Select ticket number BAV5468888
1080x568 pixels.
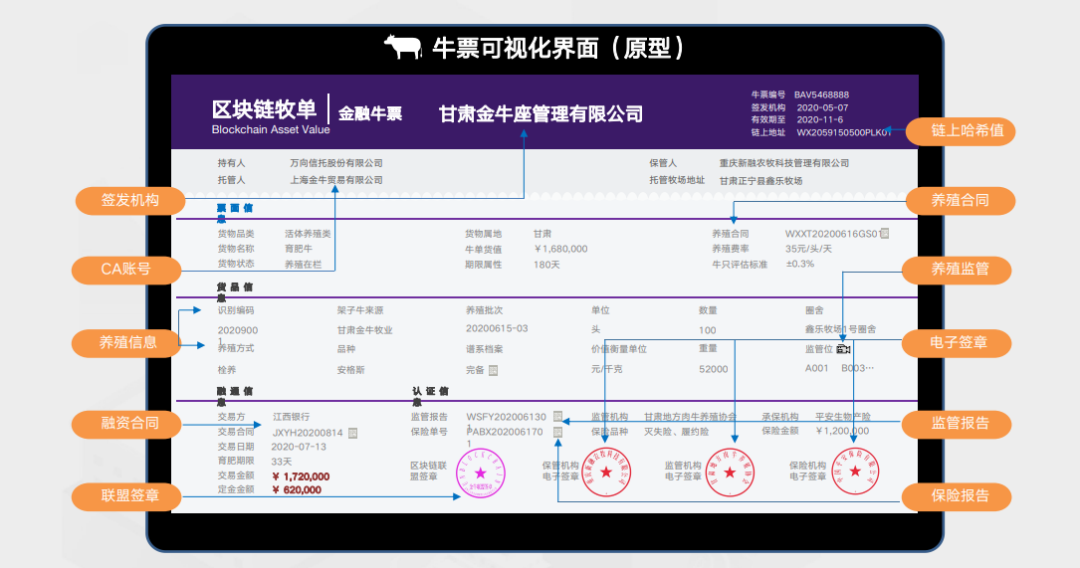(x=821, y=95)
